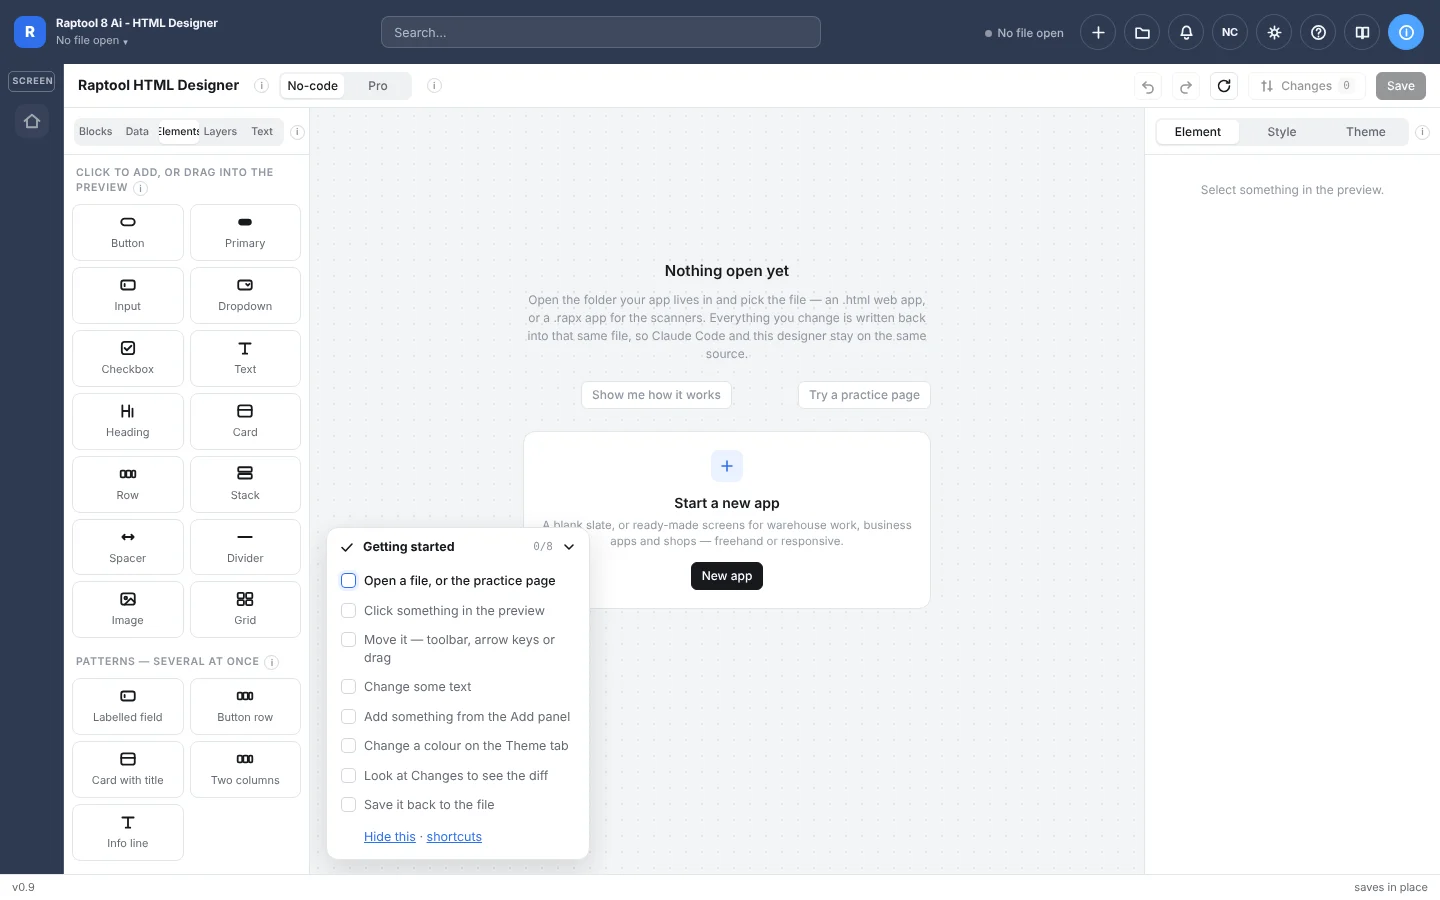Add a Checkbox element from the panel
The height and width of the screenshot is (900, 1440).
pyautogui.click(x=128, y=358)
